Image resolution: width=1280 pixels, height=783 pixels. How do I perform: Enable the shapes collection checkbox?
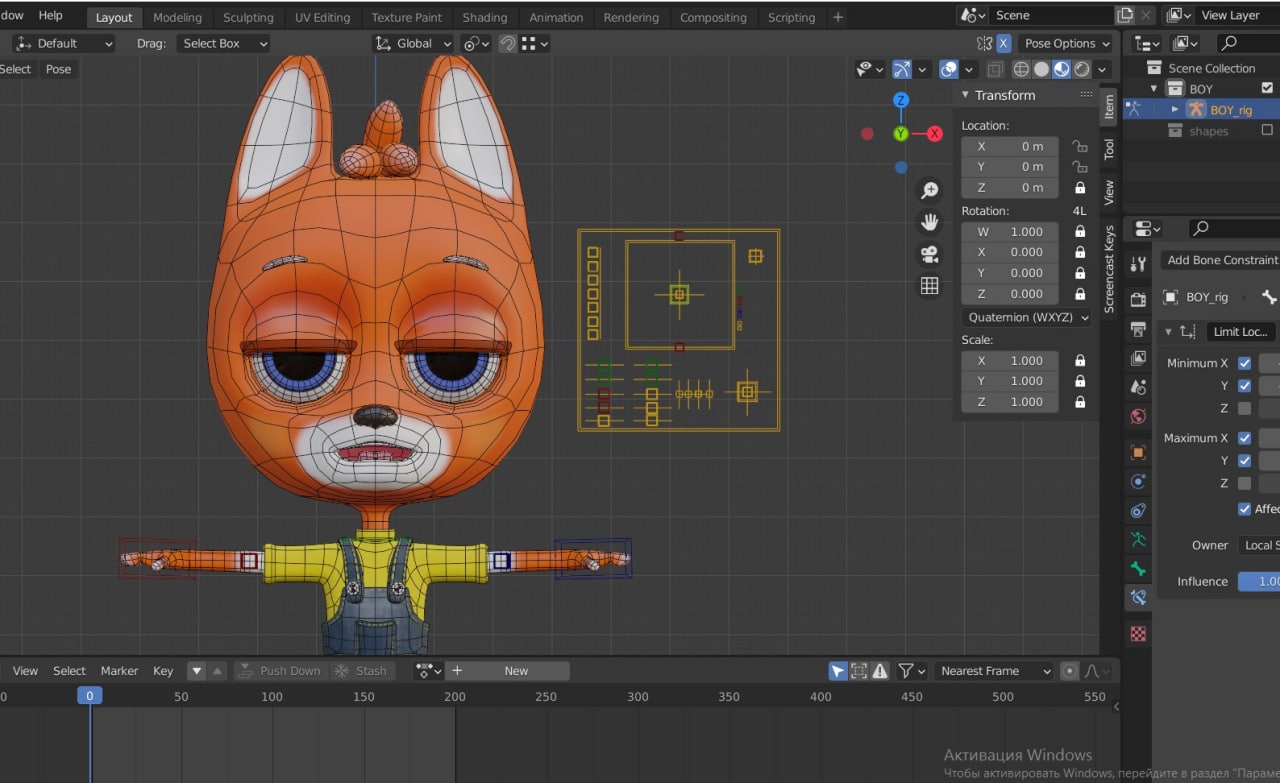(x=1267, y=131)
